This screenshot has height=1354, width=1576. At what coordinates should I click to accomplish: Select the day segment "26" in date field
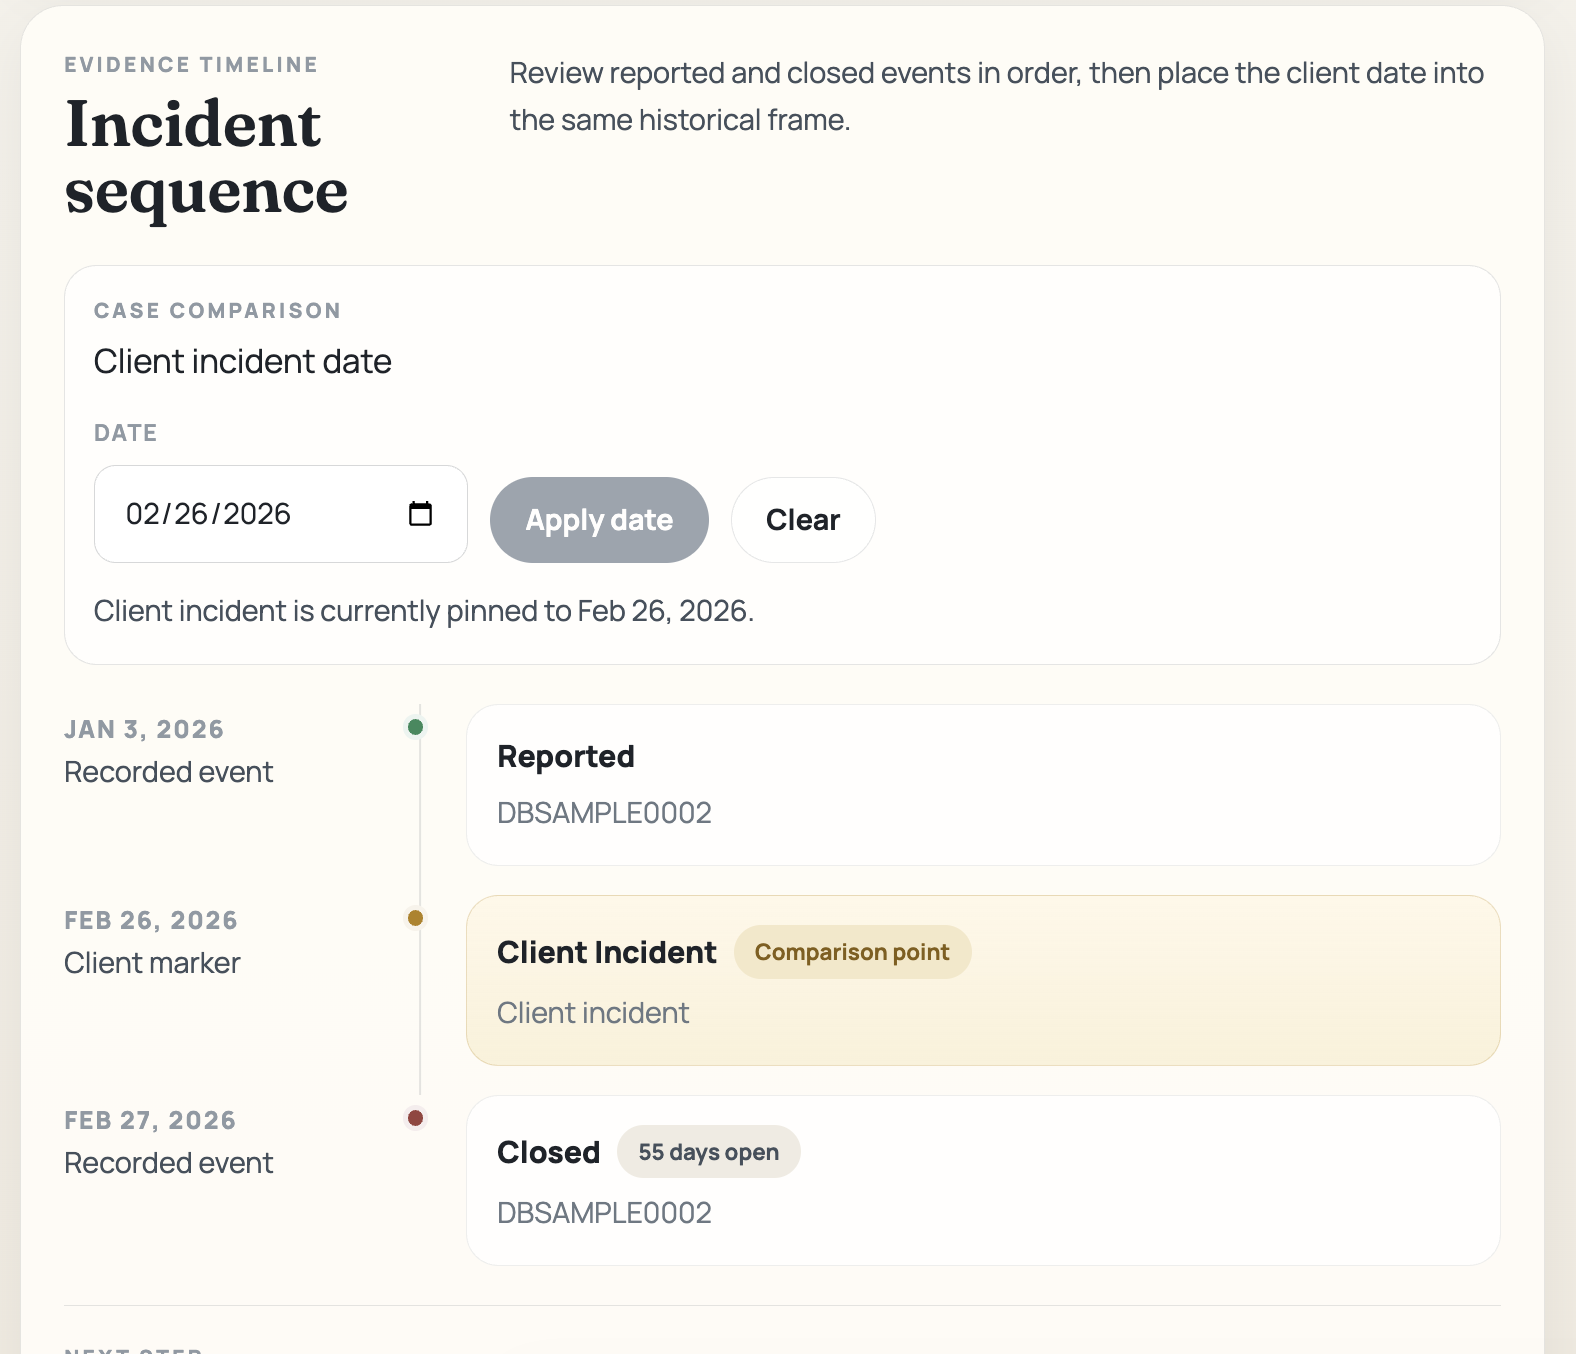pyautogui.click(x=191, y=514)
